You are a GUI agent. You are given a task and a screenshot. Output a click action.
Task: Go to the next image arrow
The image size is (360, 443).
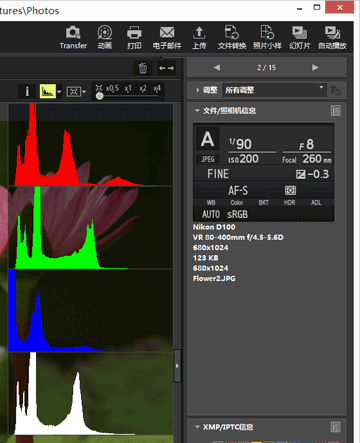pos(315,68)
